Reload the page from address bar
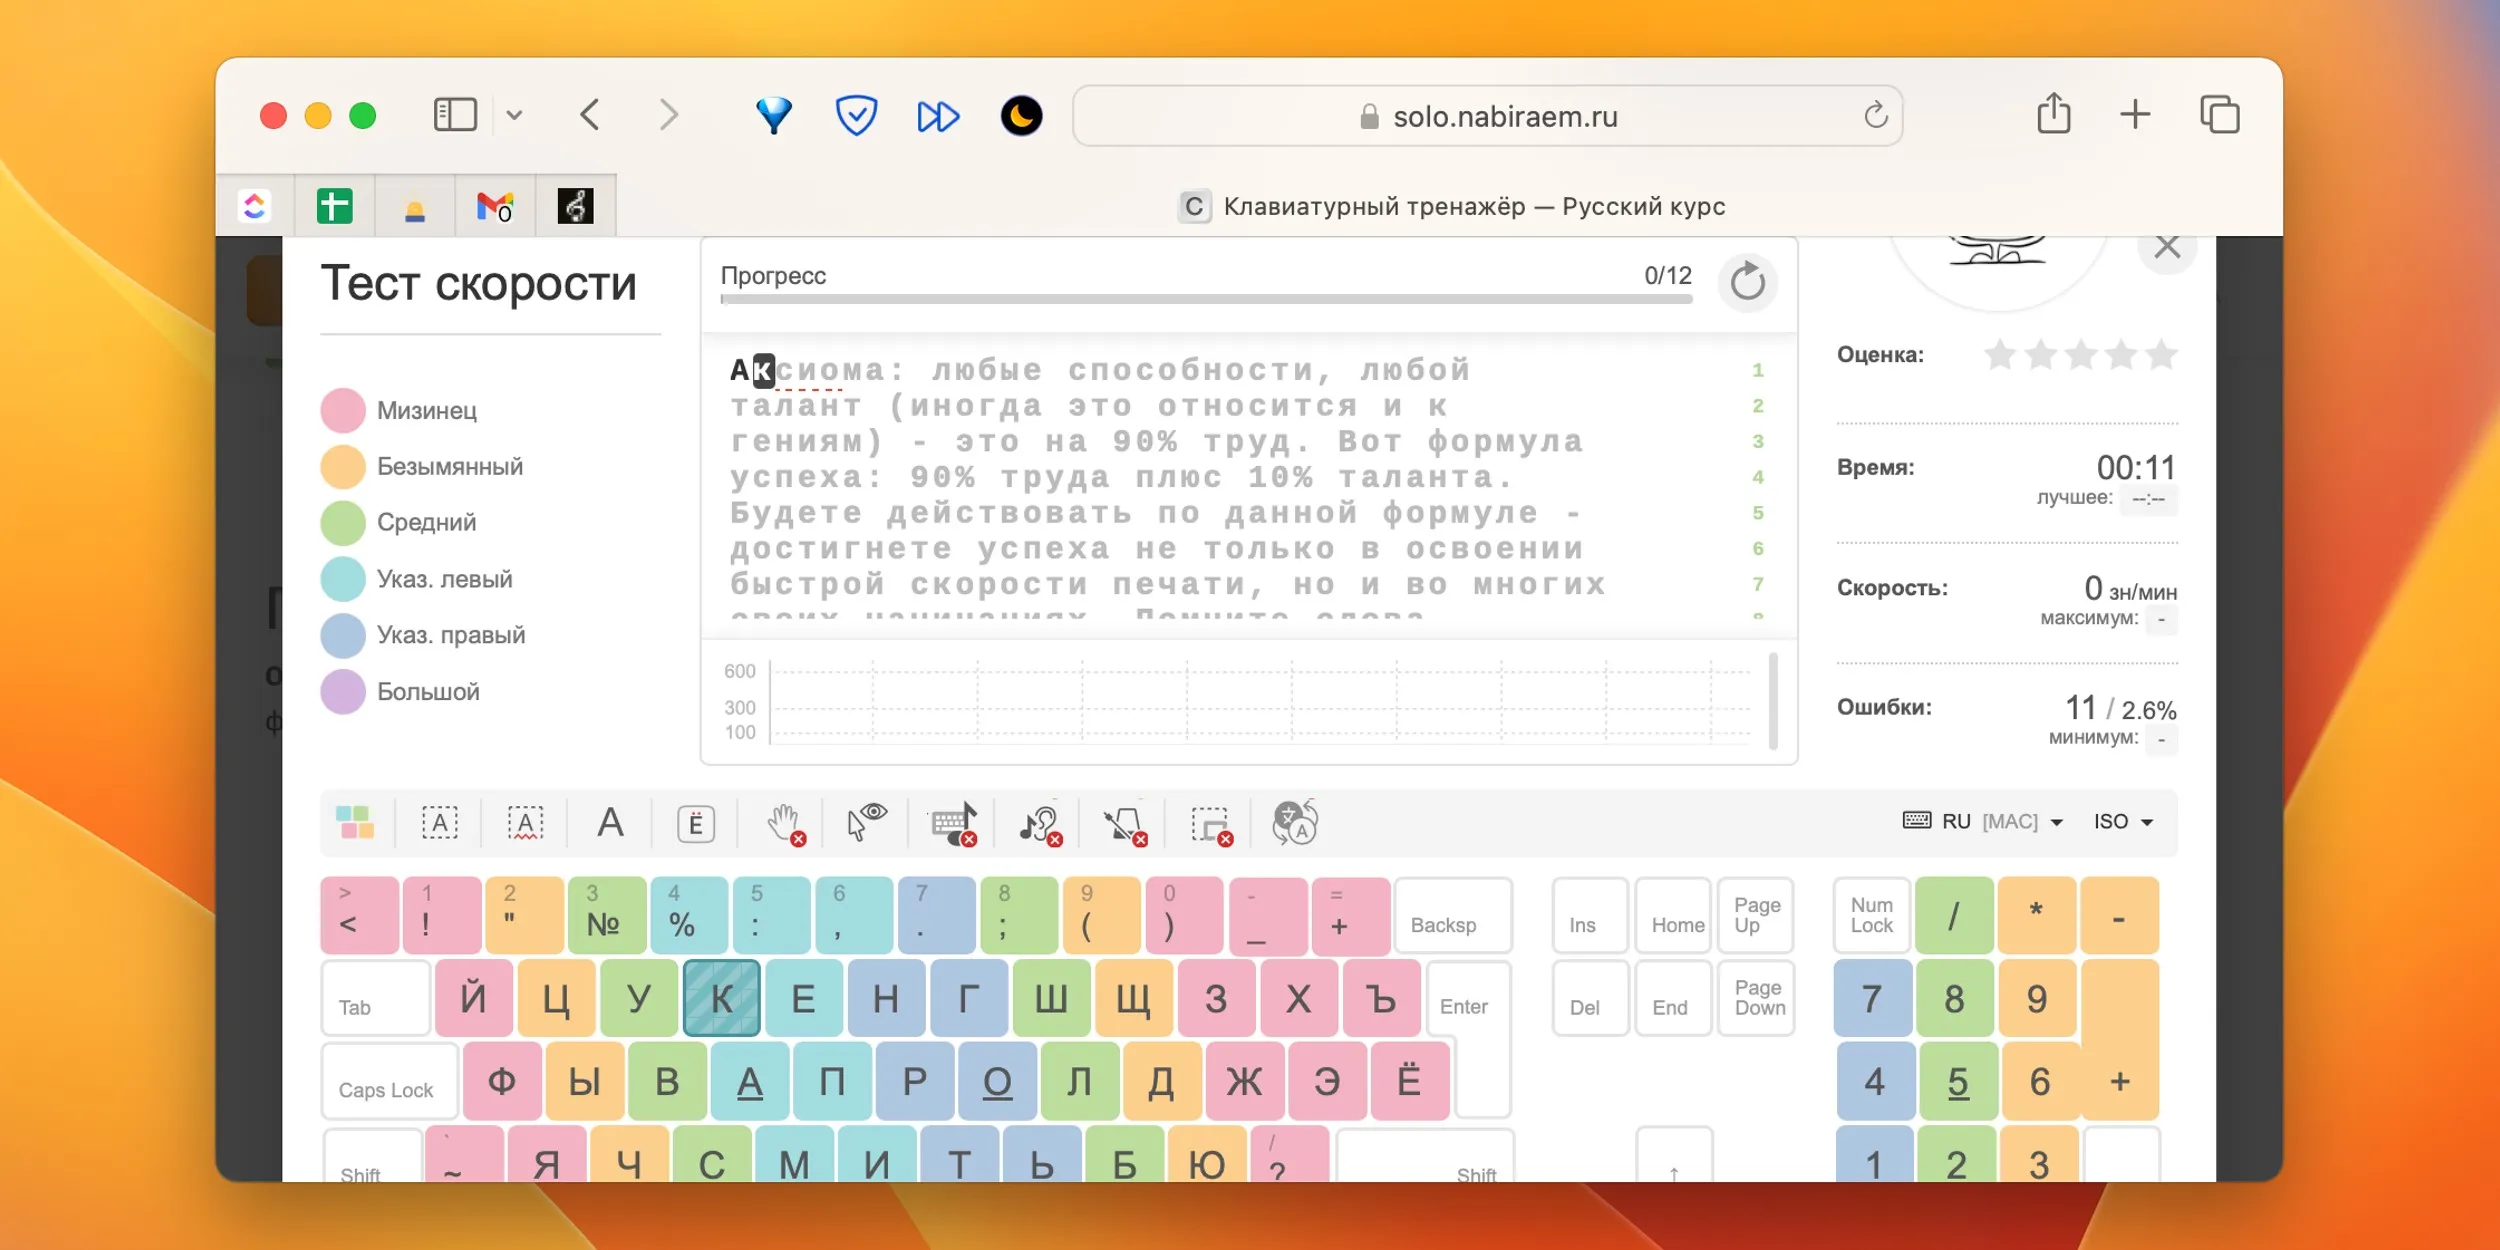This screenshot has height=1250, width=2500. pos(1875,116)
